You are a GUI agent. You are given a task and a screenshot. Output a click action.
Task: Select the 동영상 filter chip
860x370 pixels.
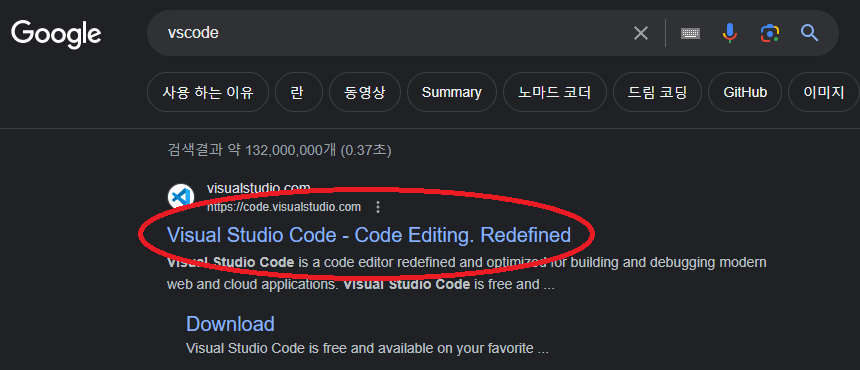click(365, 92)
